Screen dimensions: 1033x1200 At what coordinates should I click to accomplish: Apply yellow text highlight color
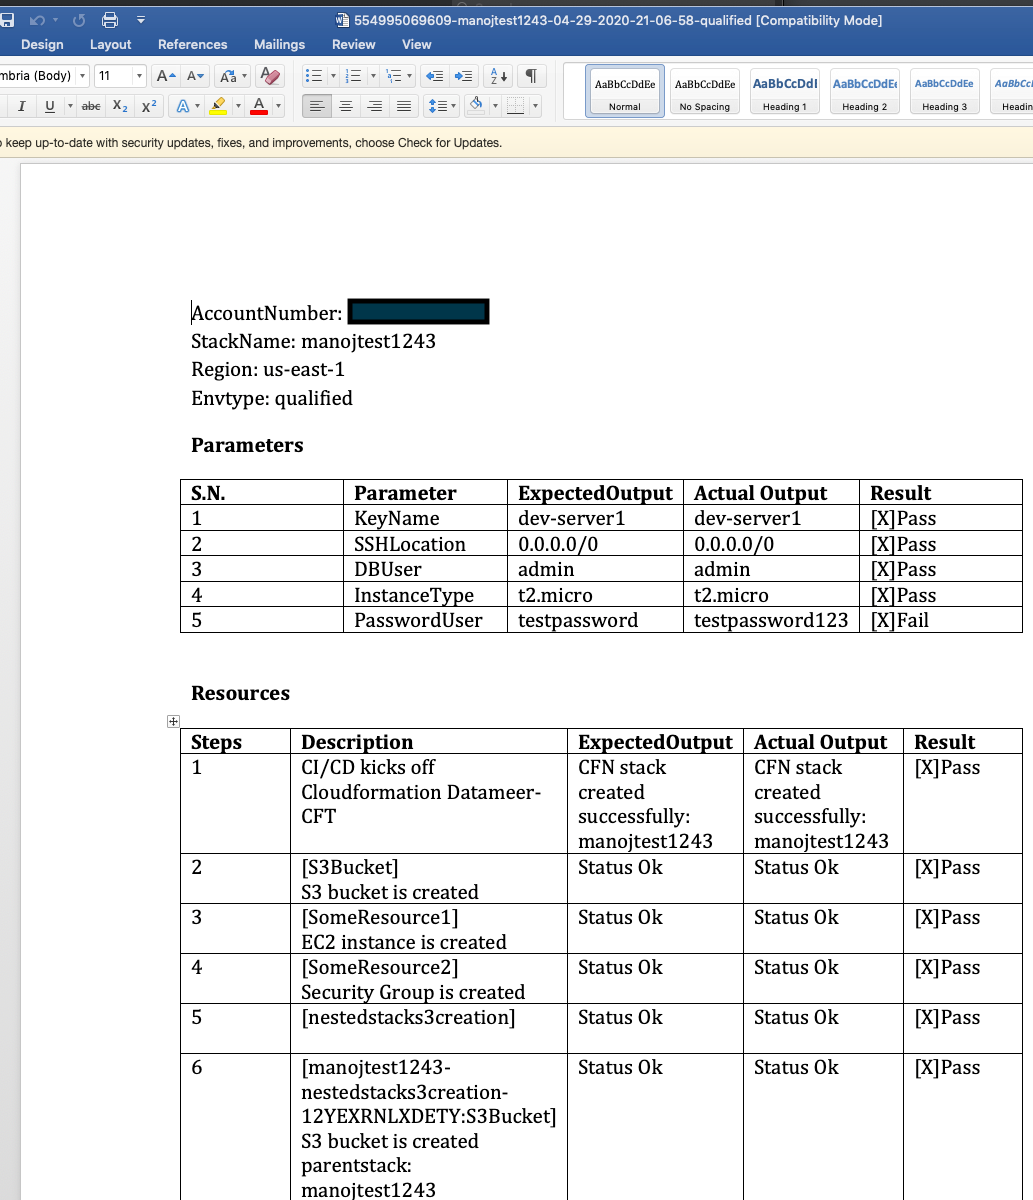(x=217, y=106)
